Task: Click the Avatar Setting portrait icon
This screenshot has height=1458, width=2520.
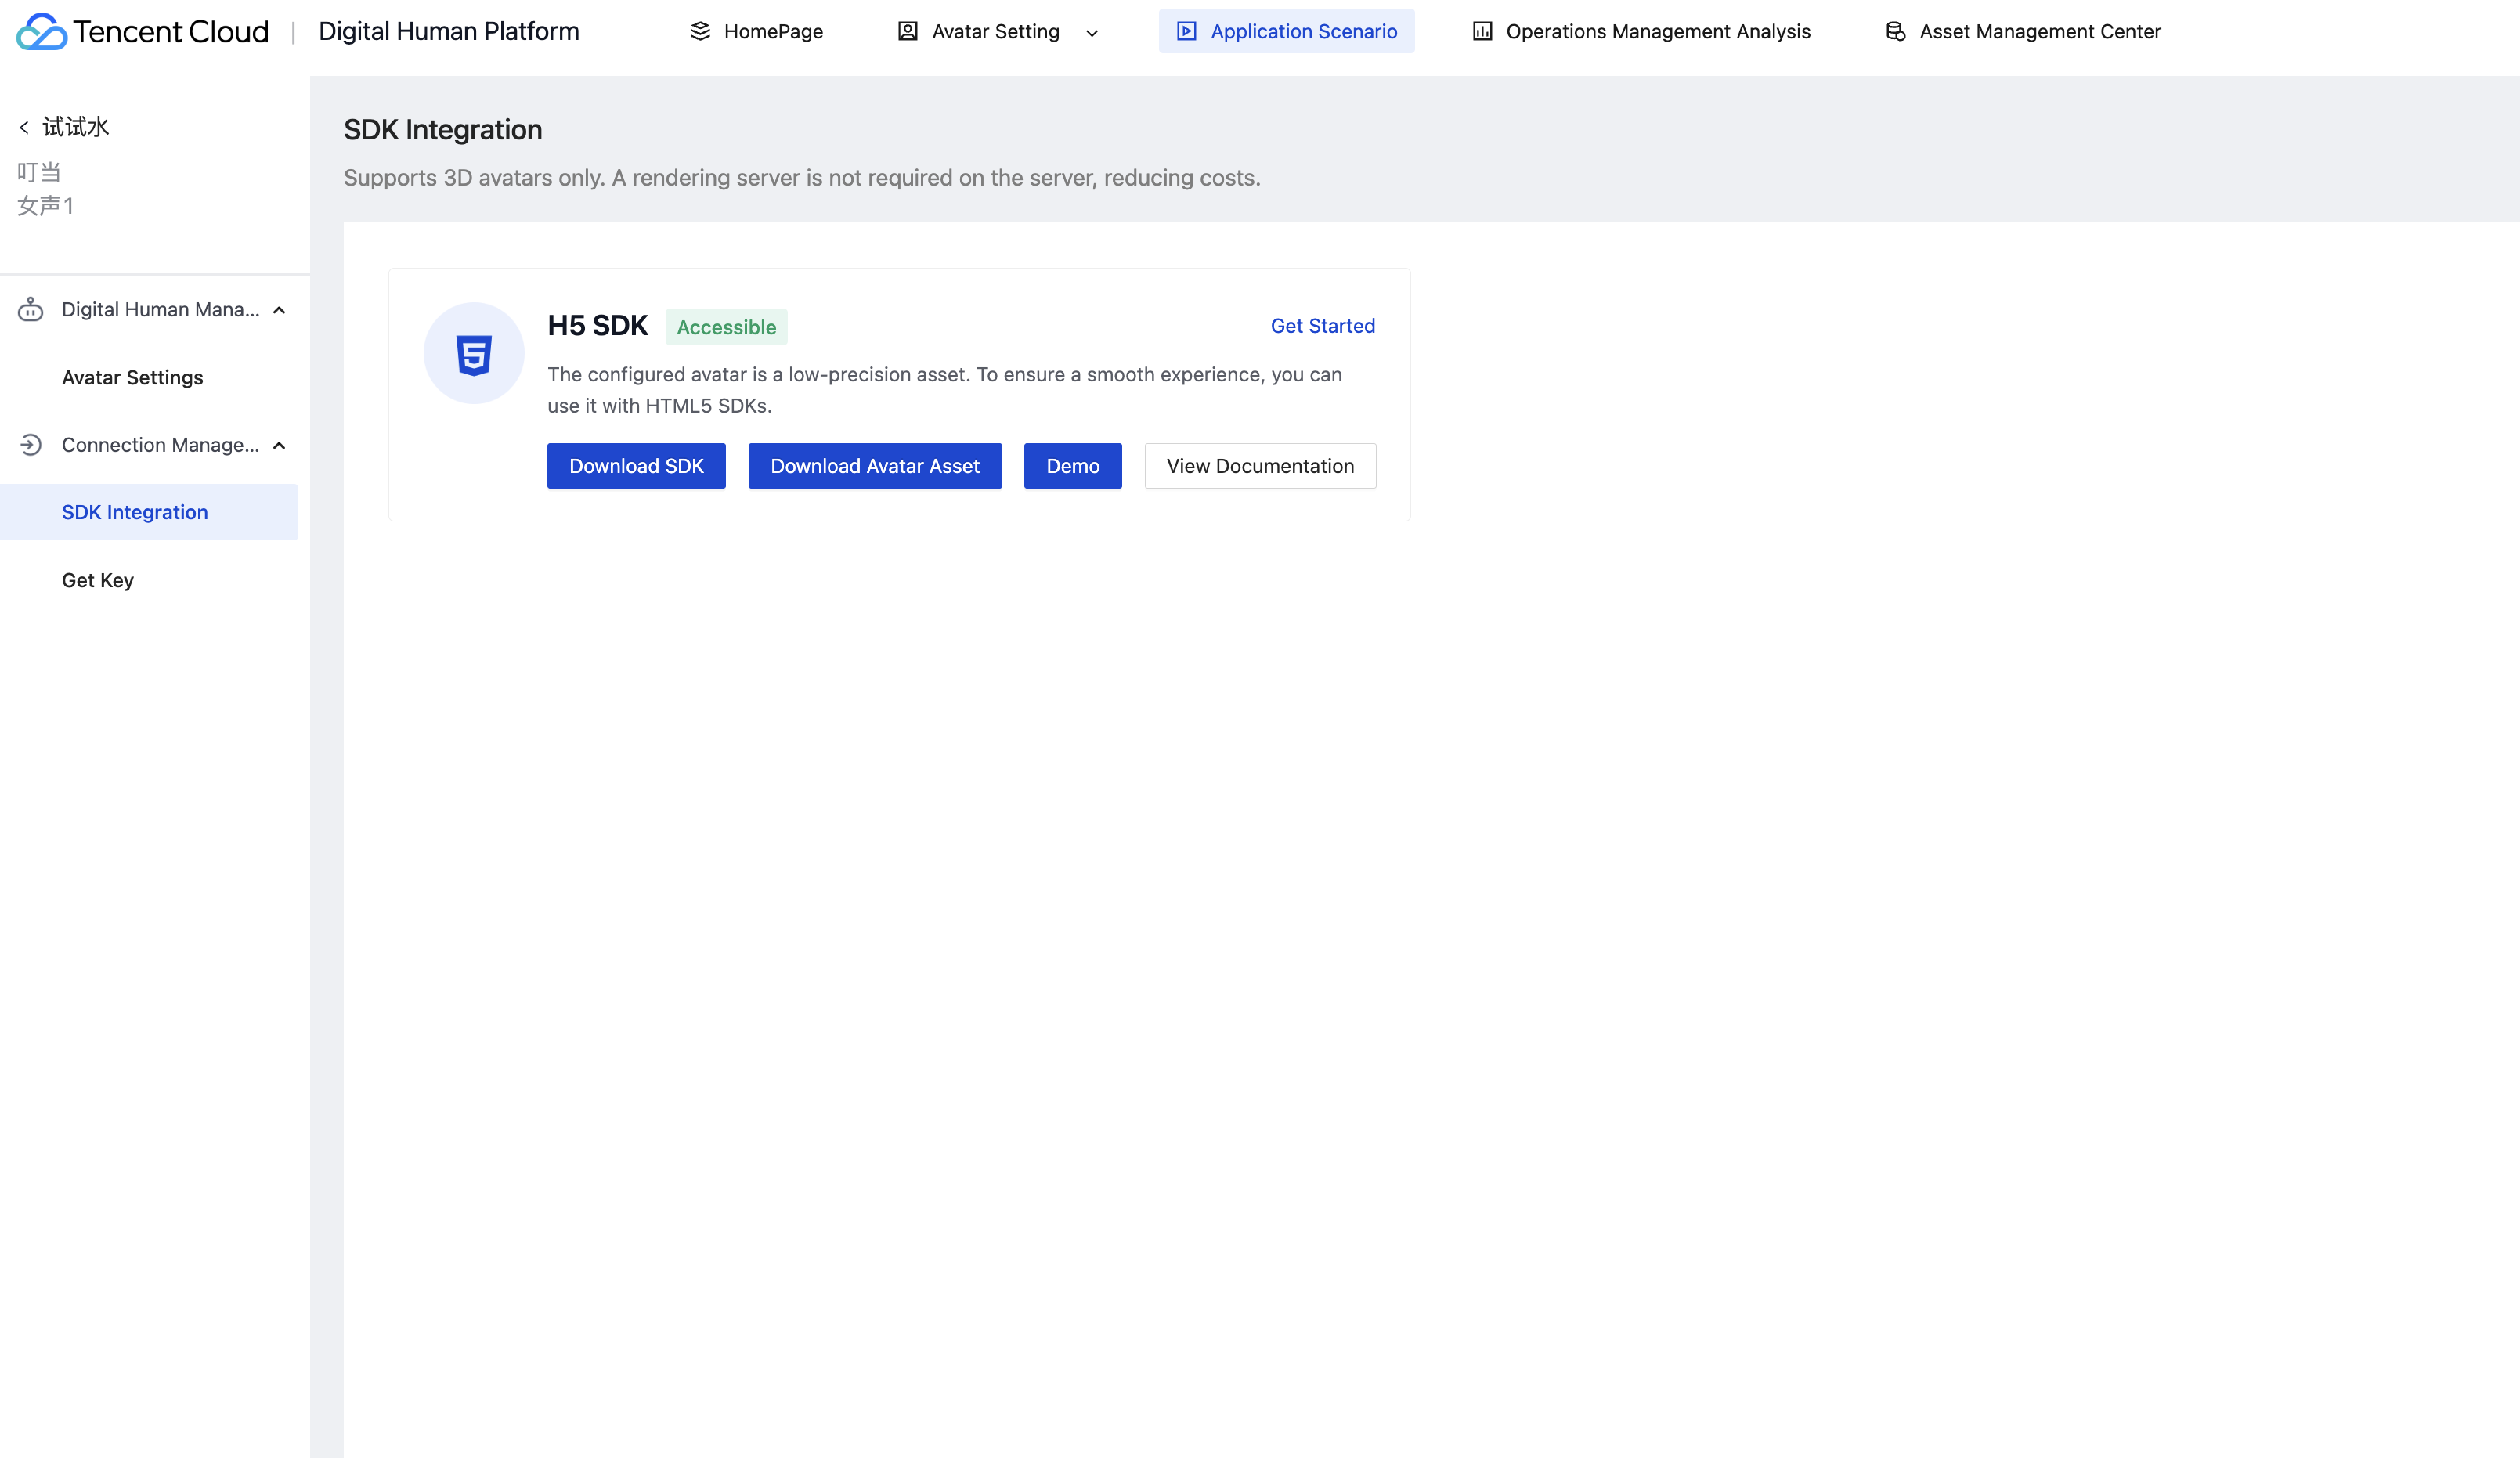Action: (907, 31)
